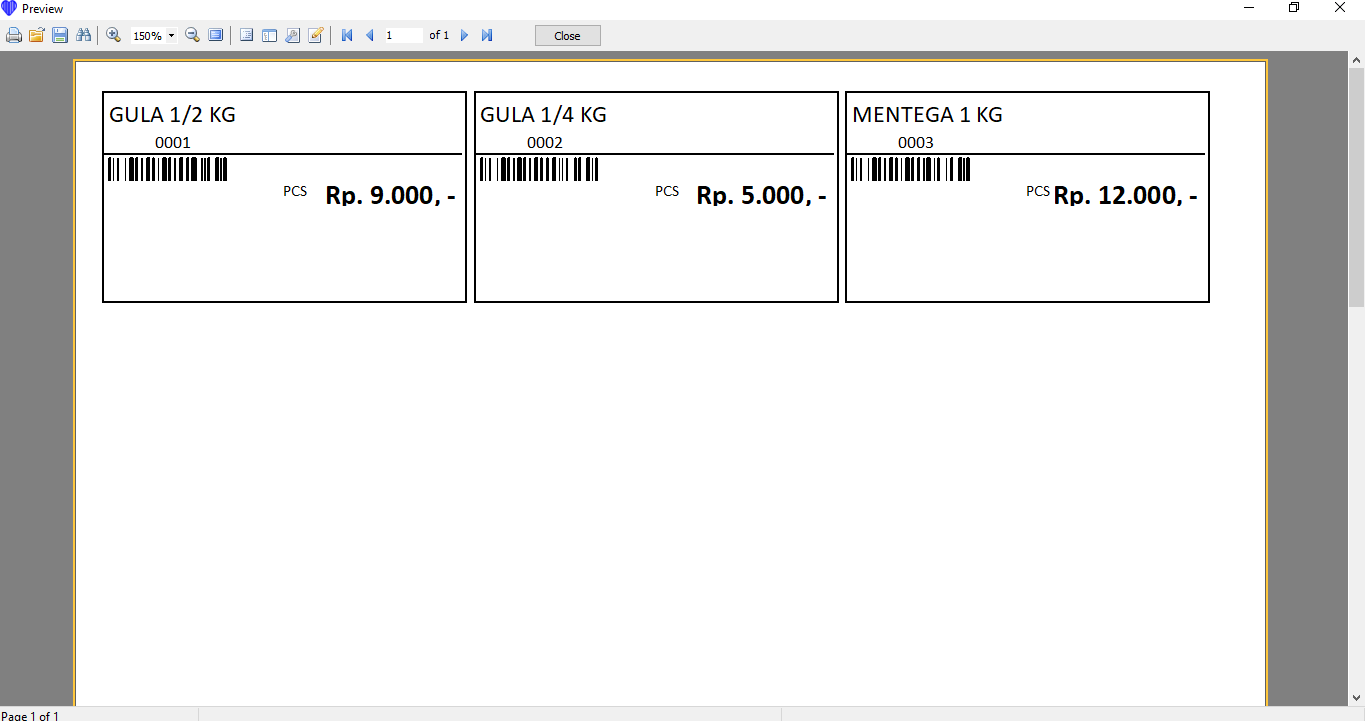Click the scrollbar down arrow
The width and height of the screenshot is (1365, 721).
point(1357,698)
